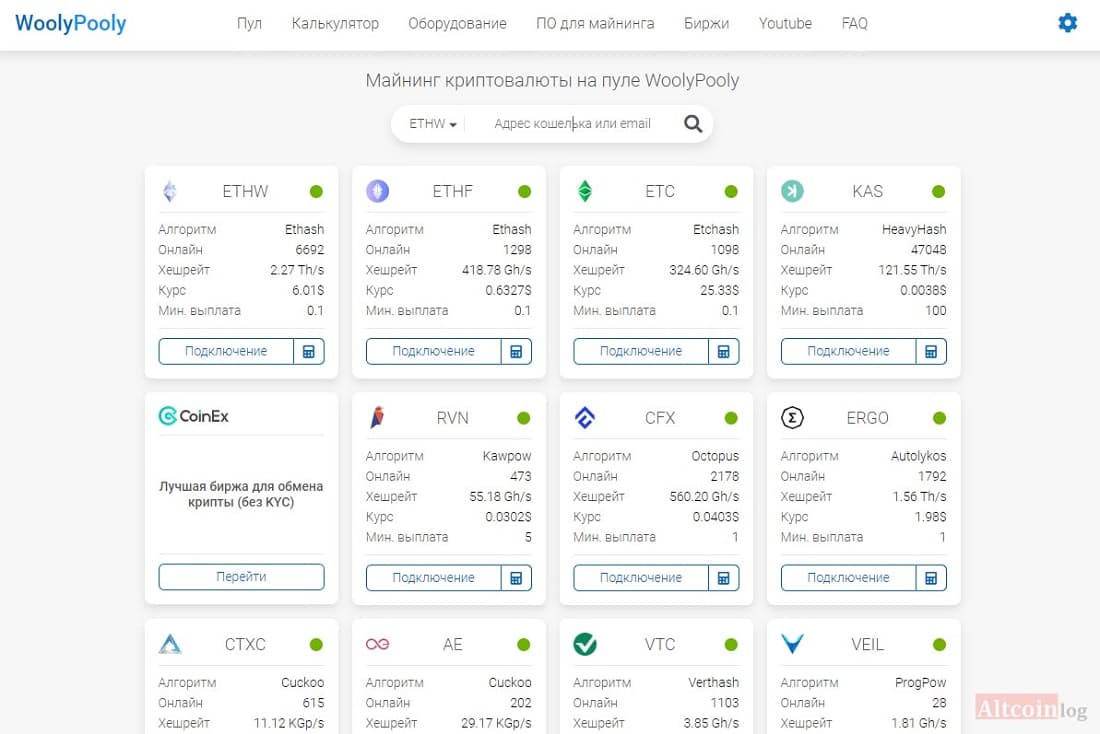This screenshot has height=734, width=1100.
Task: Click Подключение button in KAS card
Action: (848, 352)
